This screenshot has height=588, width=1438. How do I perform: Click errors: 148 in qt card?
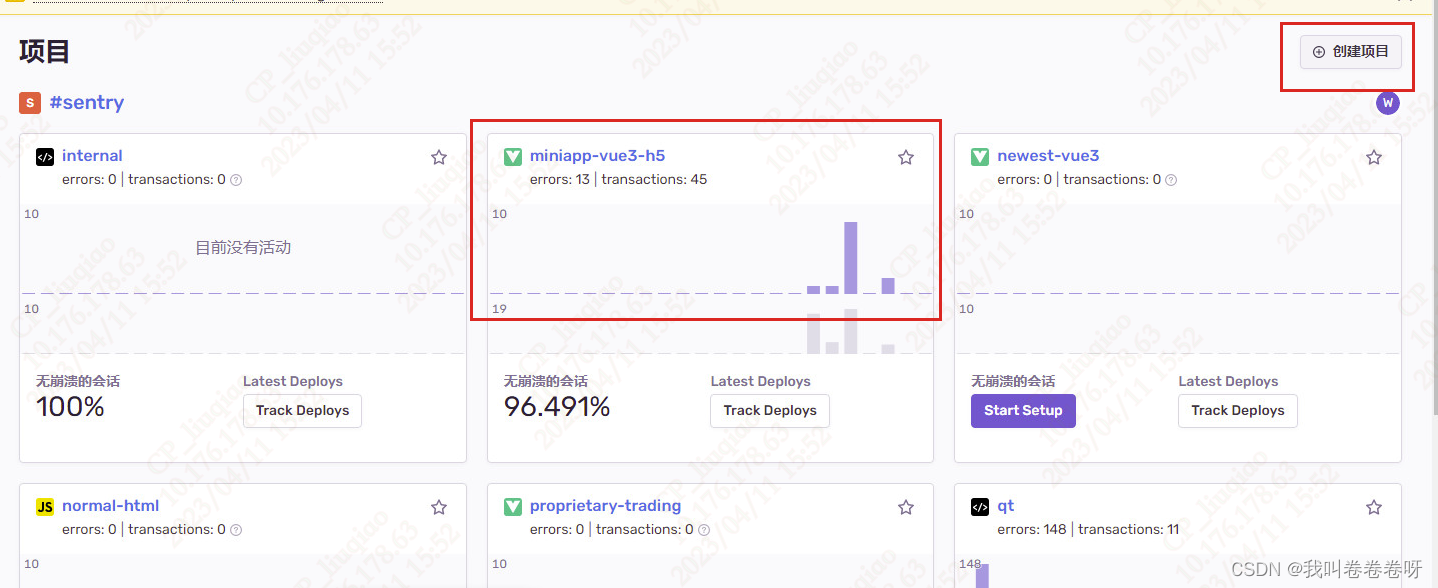pos(1032,530)
